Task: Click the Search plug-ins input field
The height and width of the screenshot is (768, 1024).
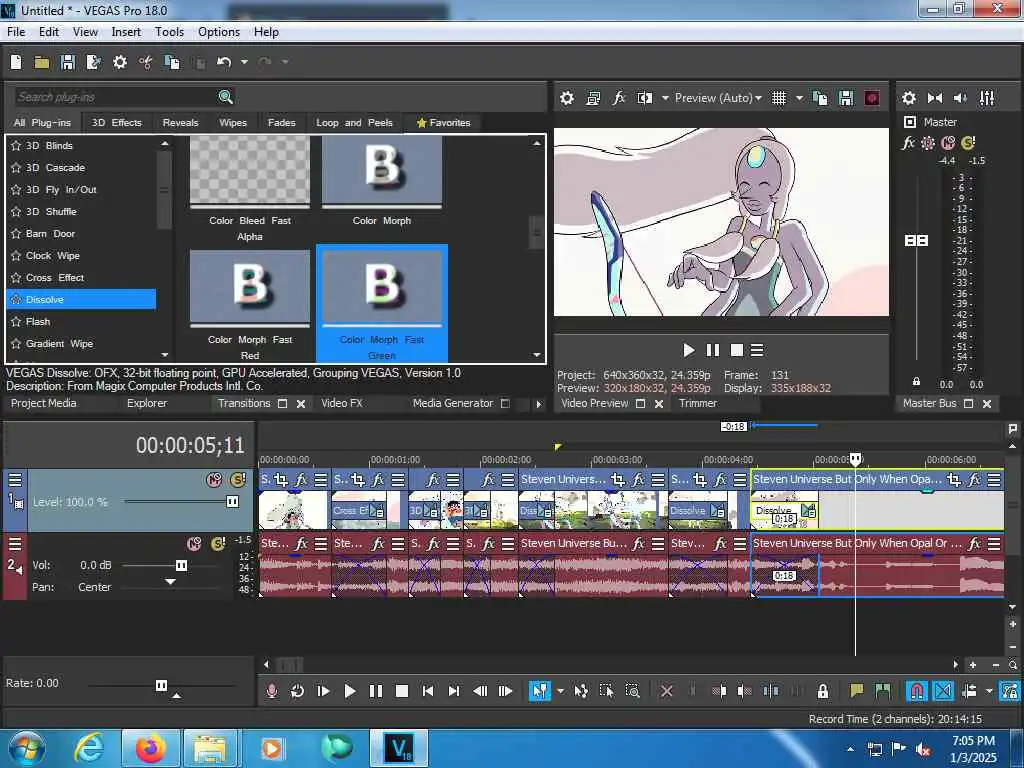Action: [114, 97]
